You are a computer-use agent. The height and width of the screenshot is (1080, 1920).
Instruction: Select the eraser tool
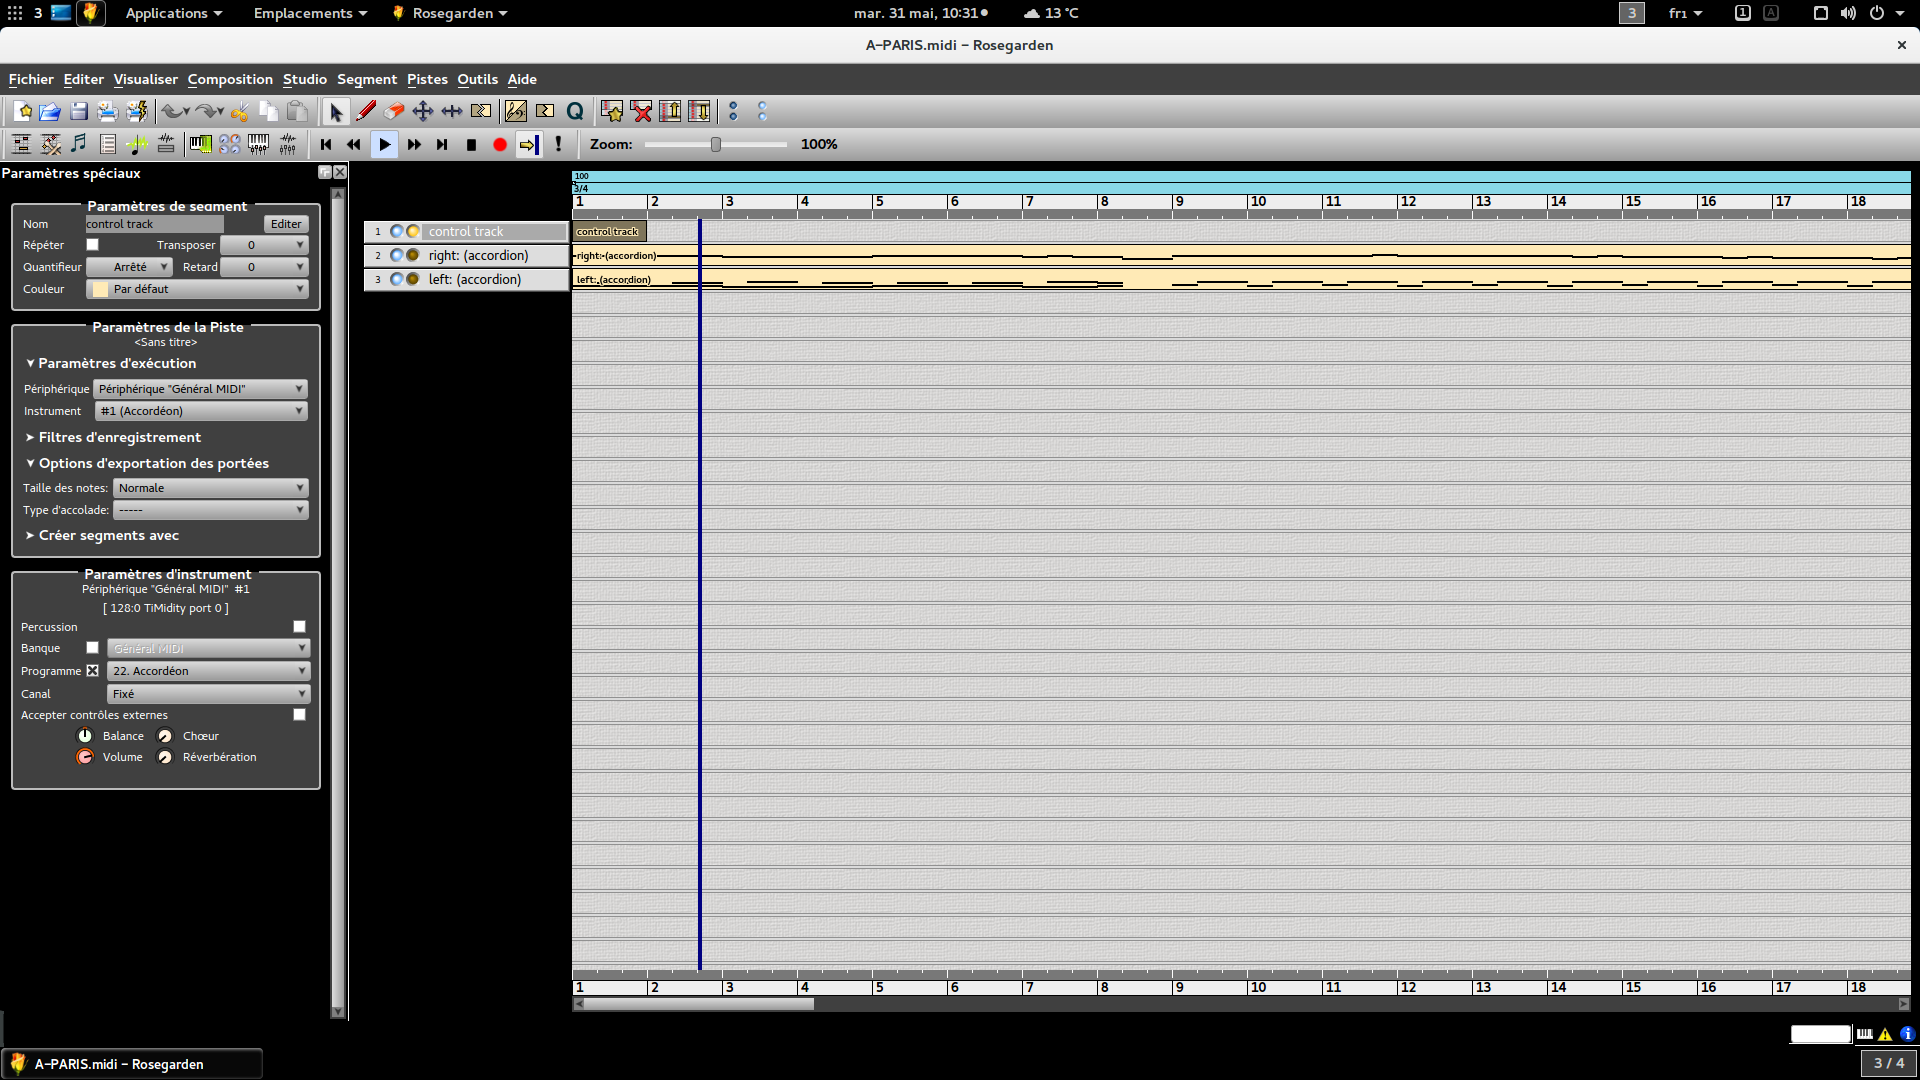click(x=394, y=111)
